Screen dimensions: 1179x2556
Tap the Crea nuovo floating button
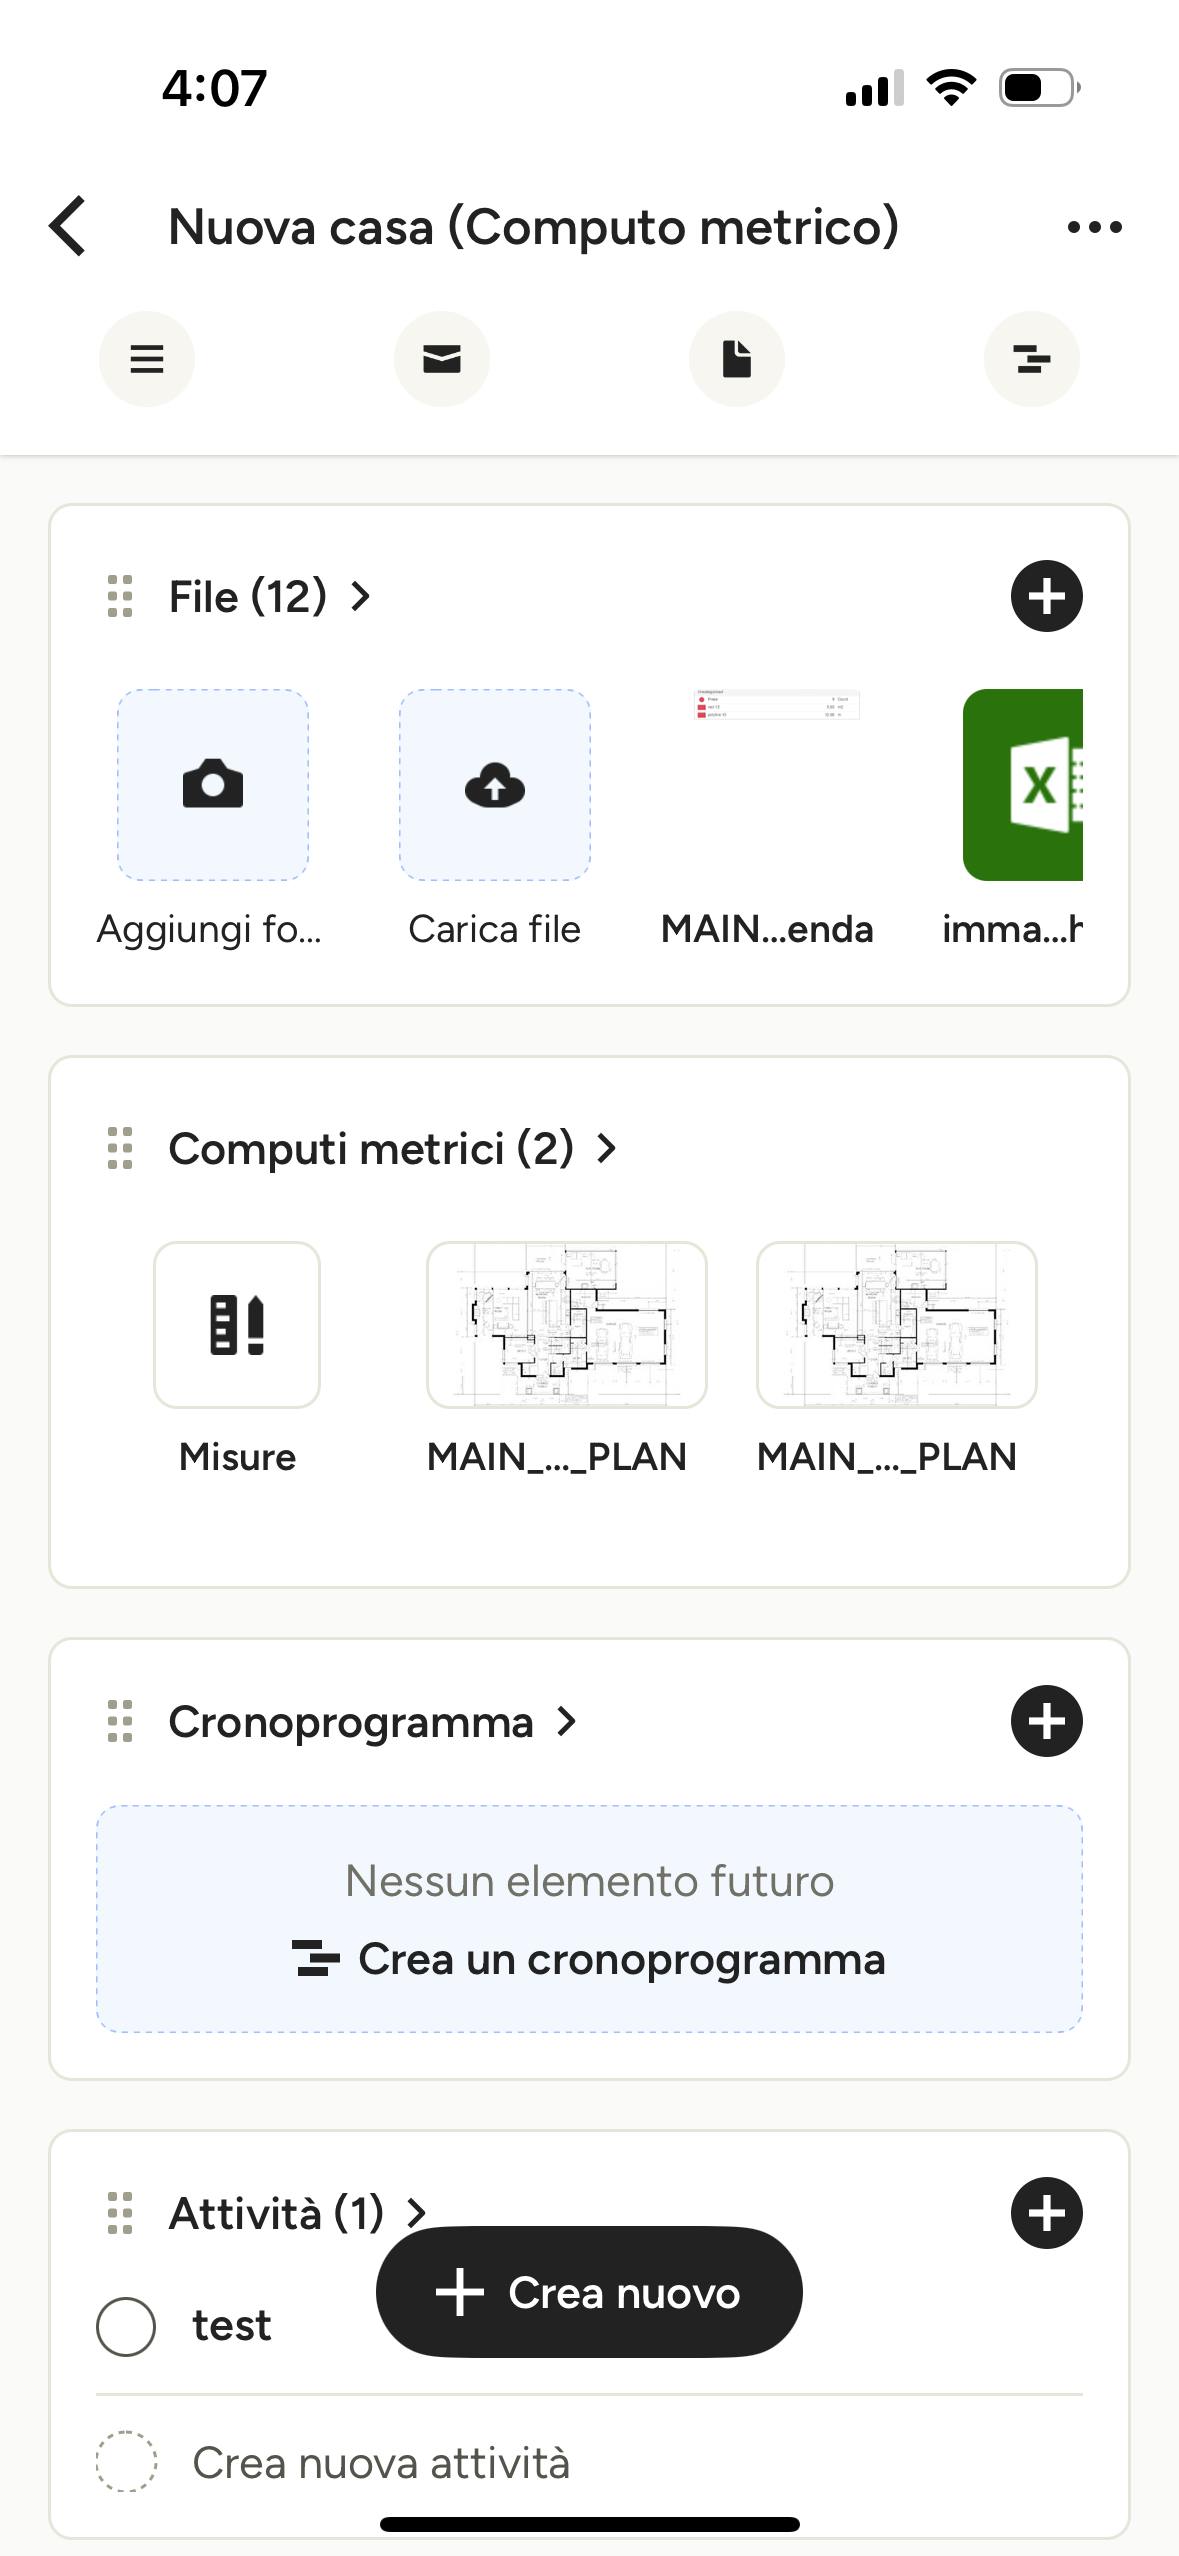589,2292
